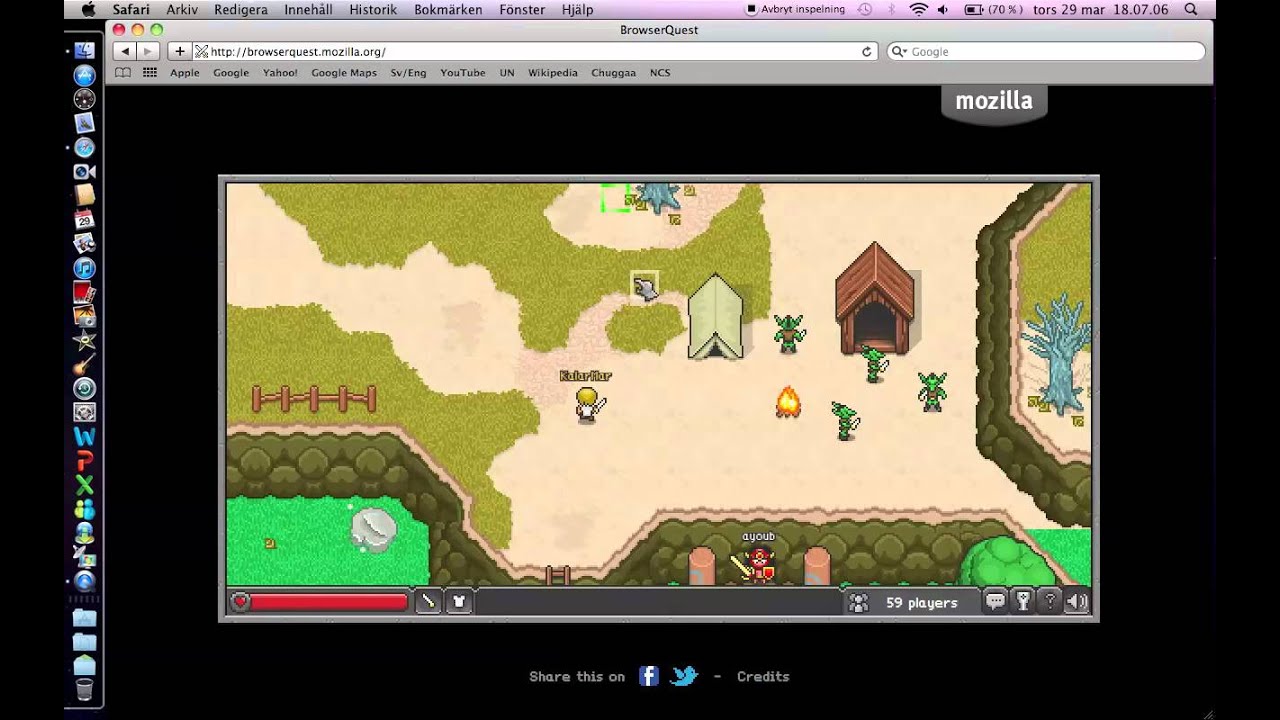Open the NCS bookmark
This screenshot has height=720, width=1280.
(660, 73)
